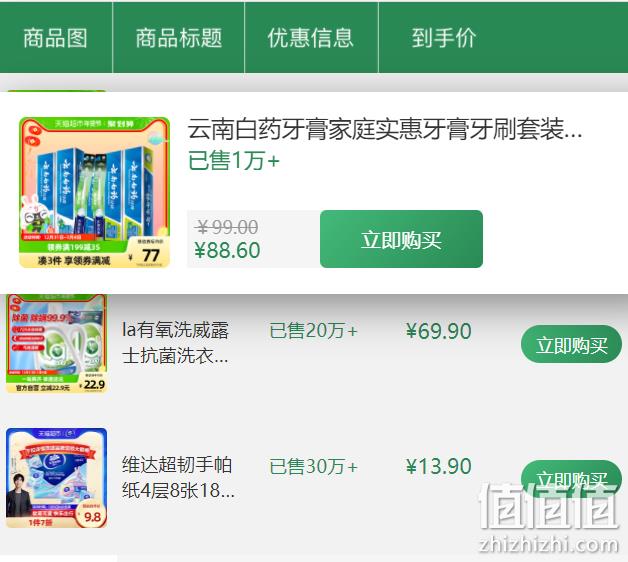The image size is (628, 562).
Task: Open the 威露士抗菌洗衣 product title
Action: (175, 343)
